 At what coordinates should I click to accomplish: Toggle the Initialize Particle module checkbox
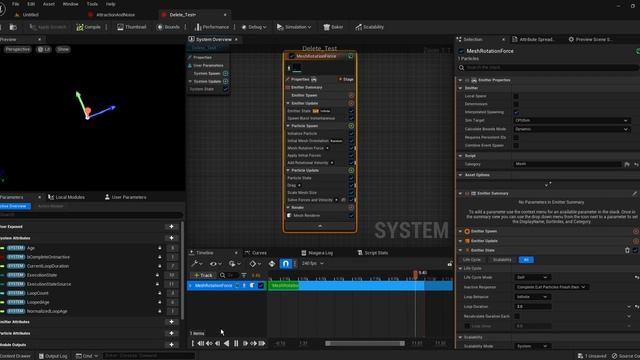pyautogui.click(x=351, y=133)
